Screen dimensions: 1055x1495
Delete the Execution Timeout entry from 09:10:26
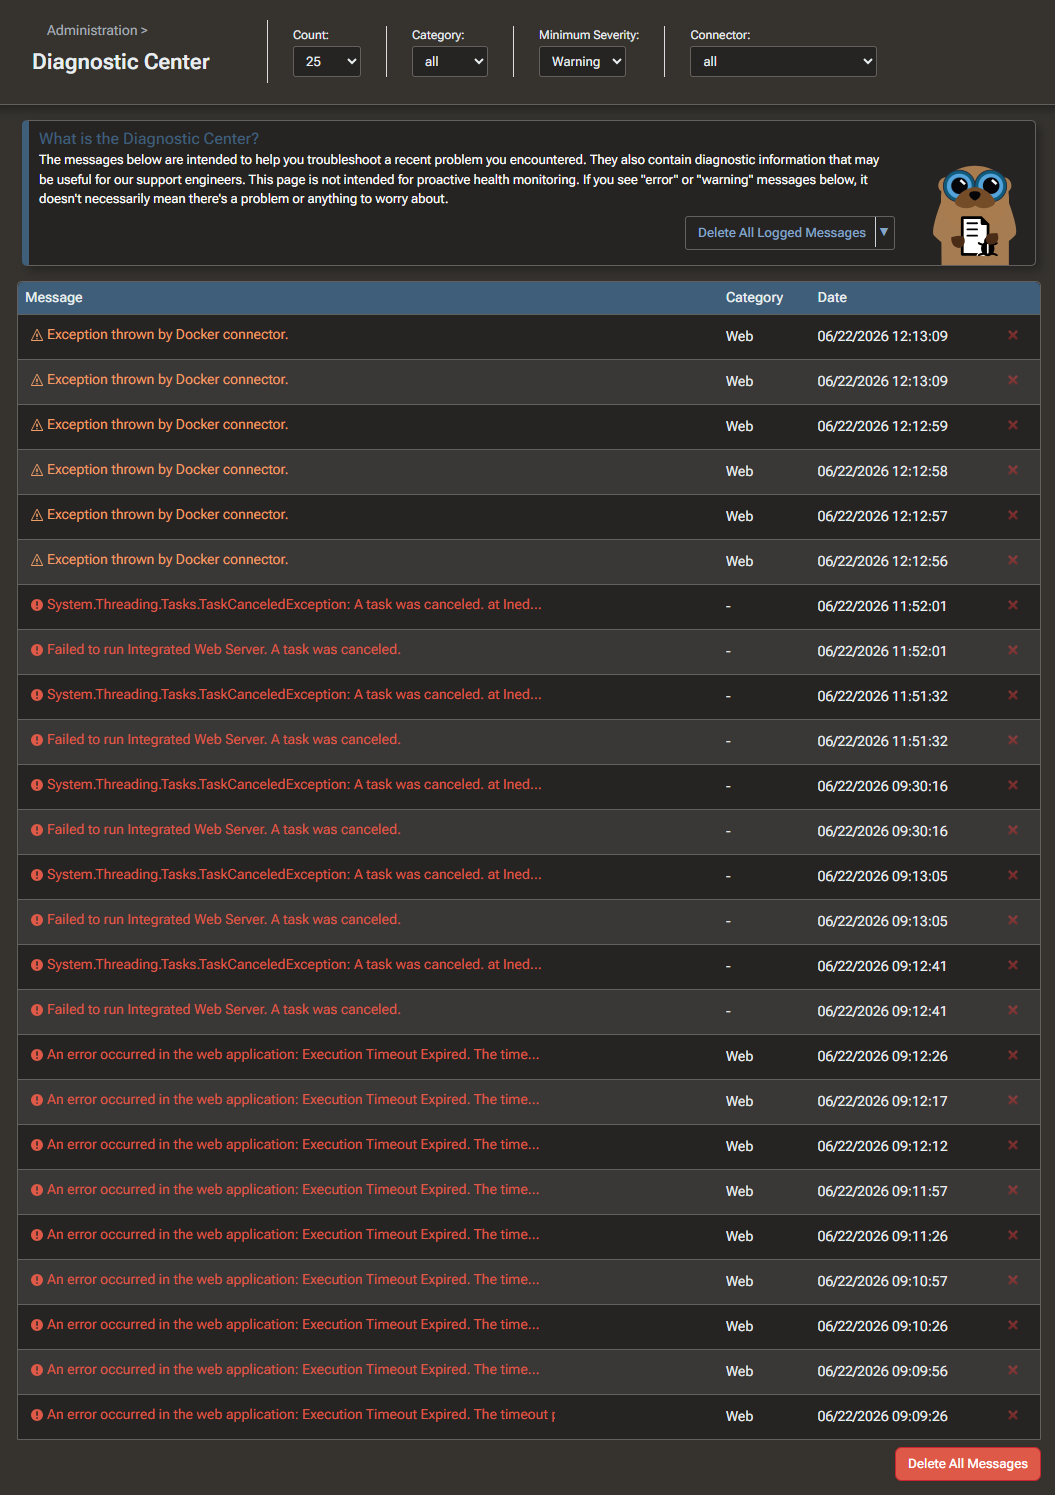(1013, 1325)
